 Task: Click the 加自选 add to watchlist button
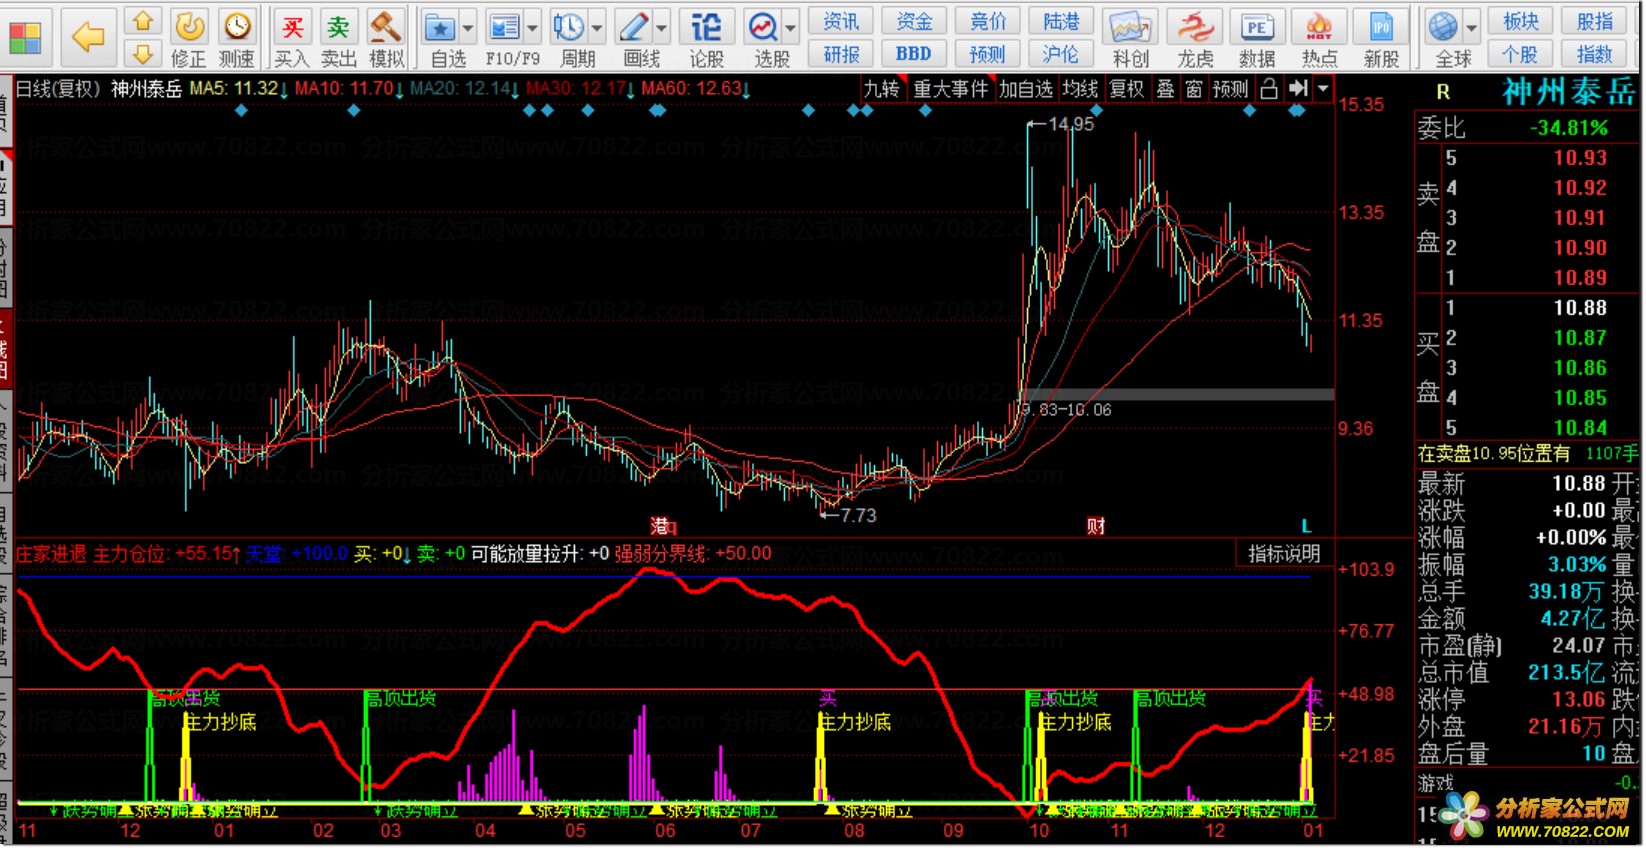click(x=1026, y=89)
